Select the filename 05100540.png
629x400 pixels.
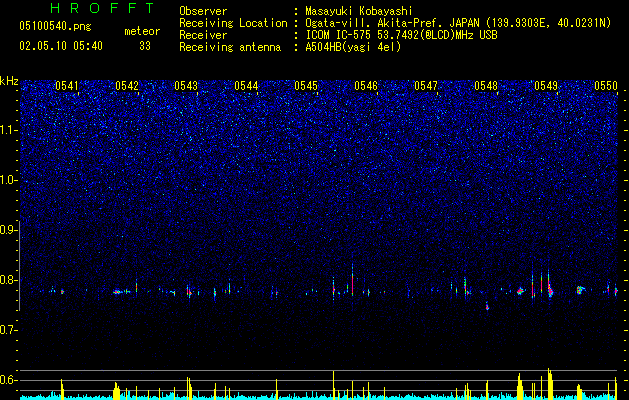tap(55, 26)
